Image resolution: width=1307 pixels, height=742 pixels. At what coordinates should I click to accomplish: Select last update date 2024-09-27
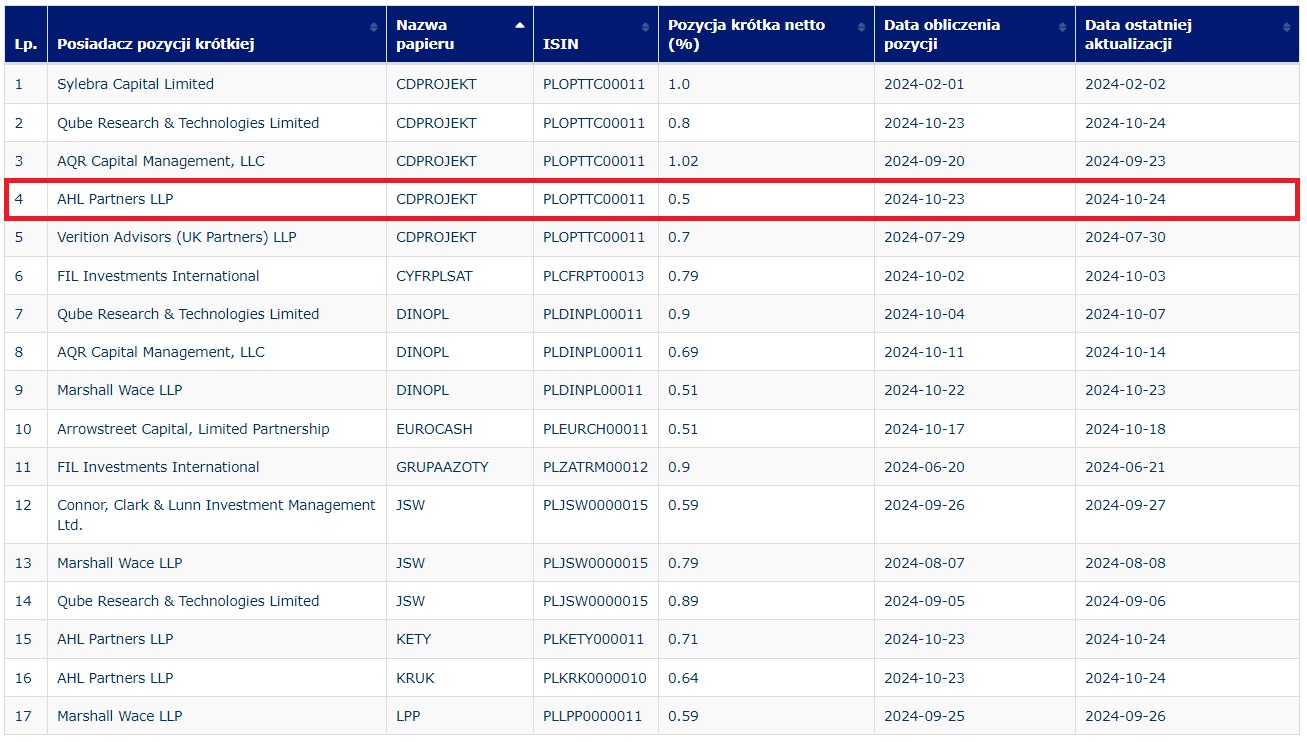coord(1125,505)
